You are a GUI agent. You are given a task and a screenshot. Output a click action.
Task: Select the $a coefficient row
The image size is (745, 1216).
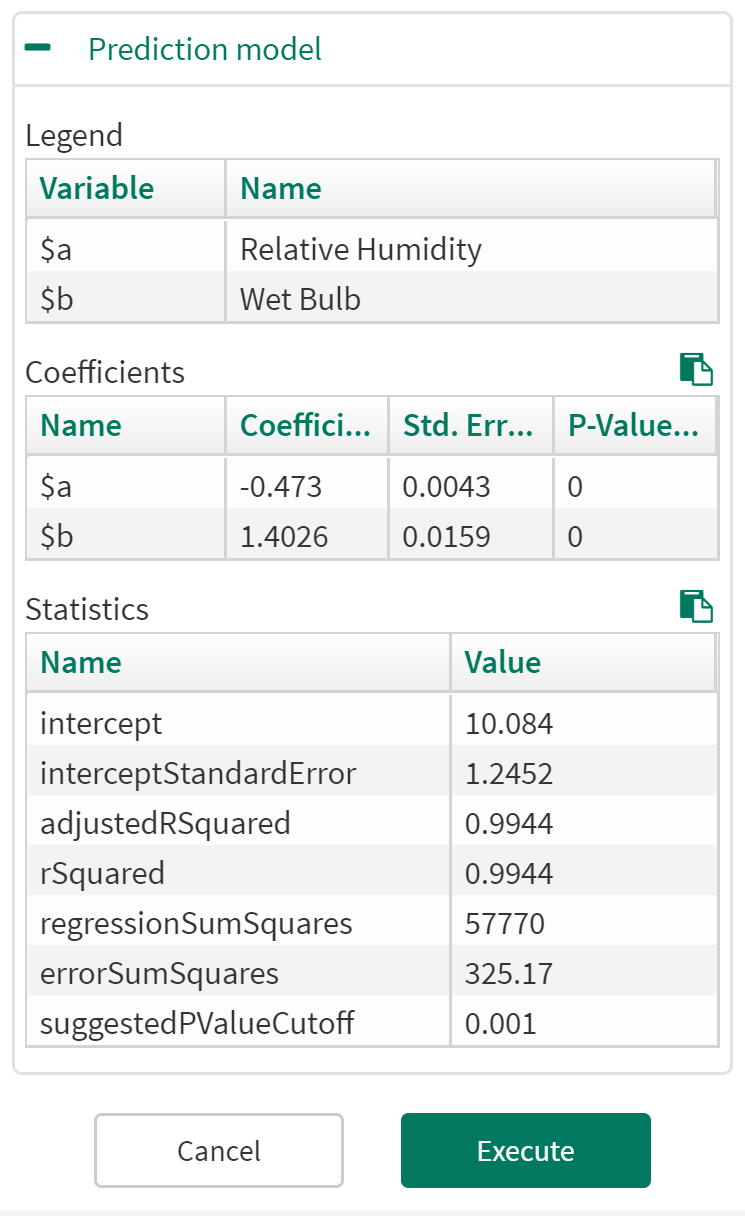tap(56, 487)
